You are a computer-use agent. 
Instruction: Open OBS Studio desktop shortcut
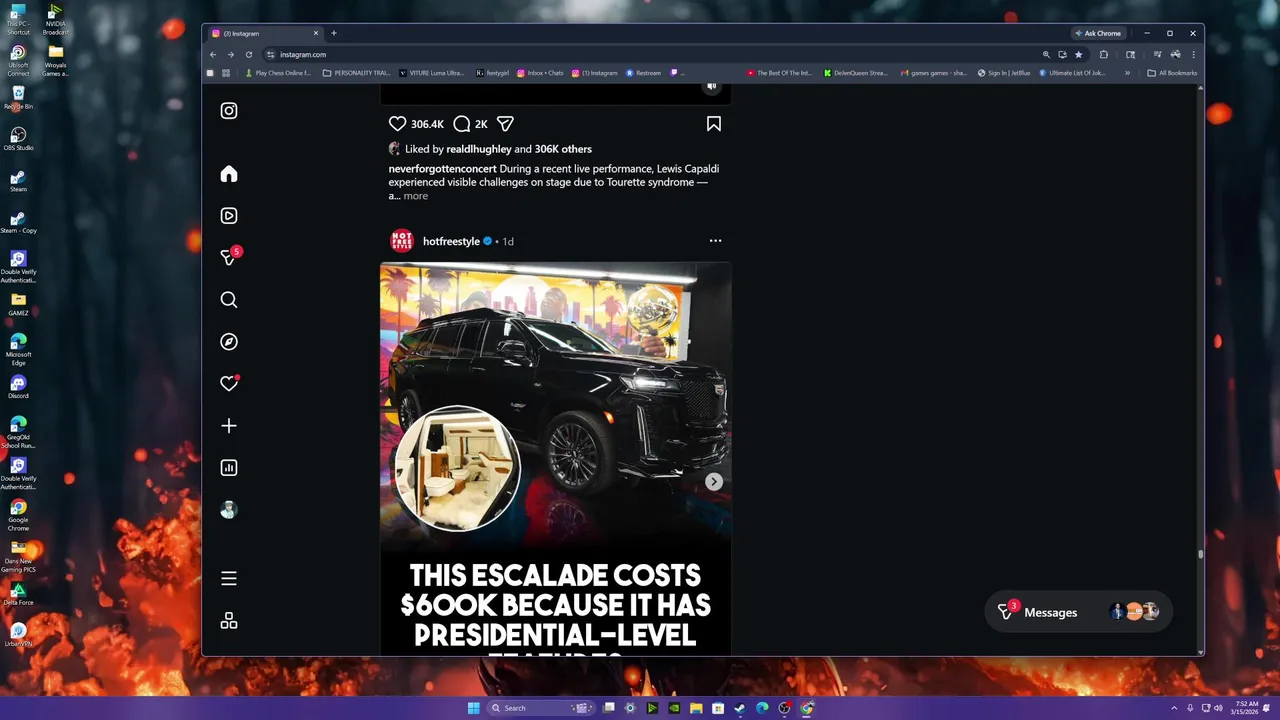18,138
